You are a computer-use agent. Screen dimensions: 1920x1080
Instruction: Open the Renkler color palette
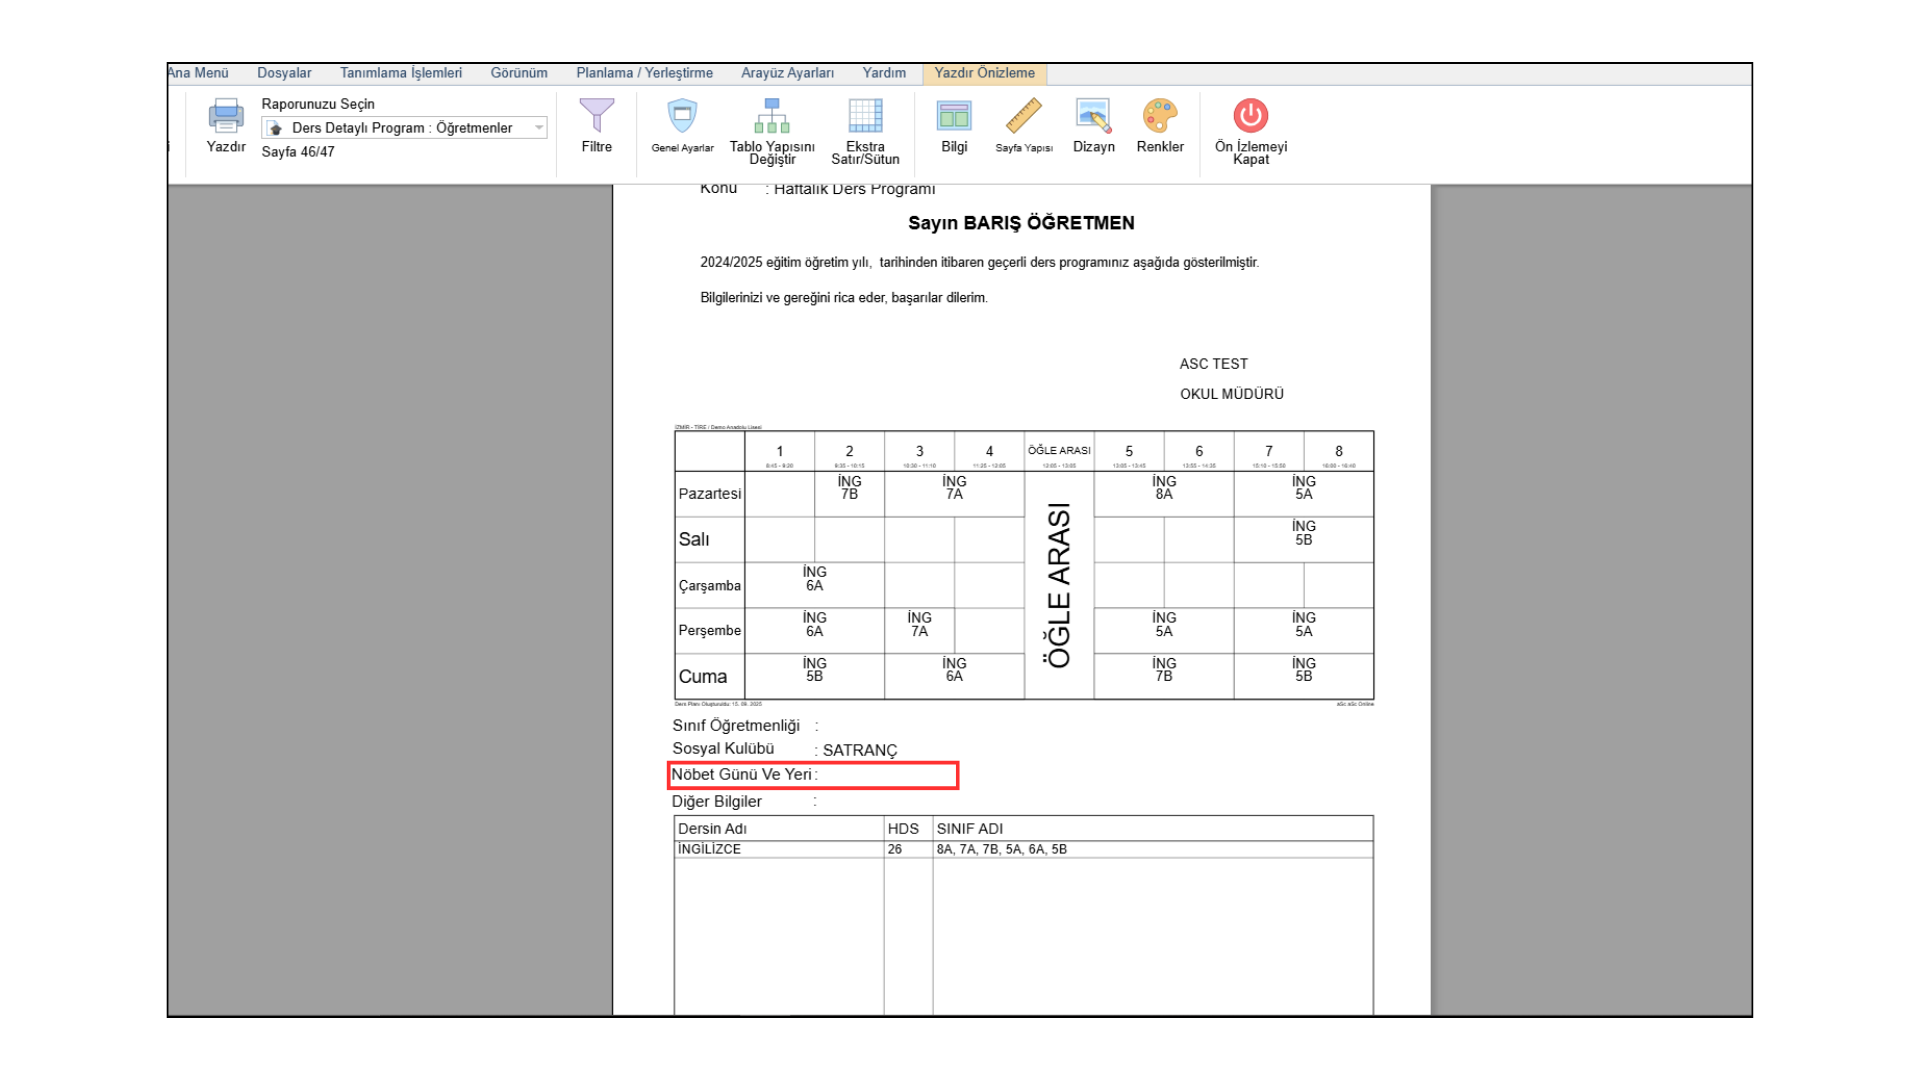[x=1159, y=117]
